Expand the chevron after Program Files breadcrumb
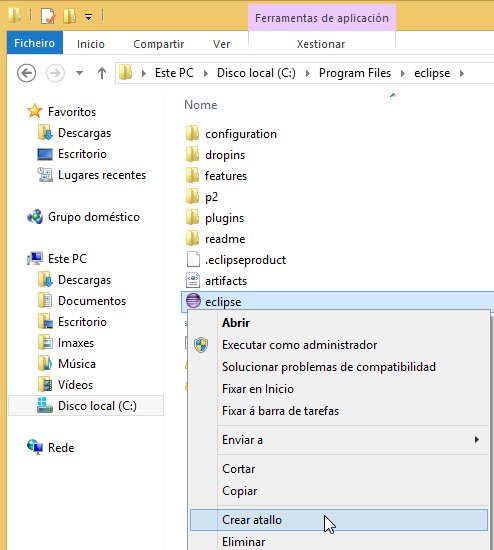 tap(403, 73)
